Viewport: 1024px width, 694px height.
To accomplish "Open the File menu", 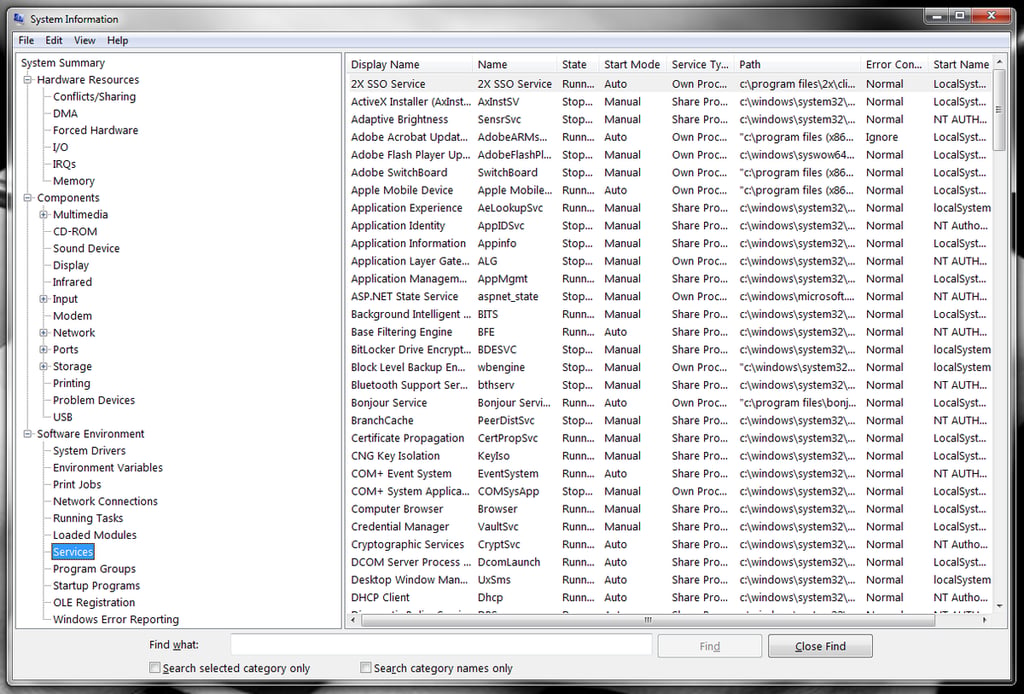I will pyautogui.click(x=26, y=40).
